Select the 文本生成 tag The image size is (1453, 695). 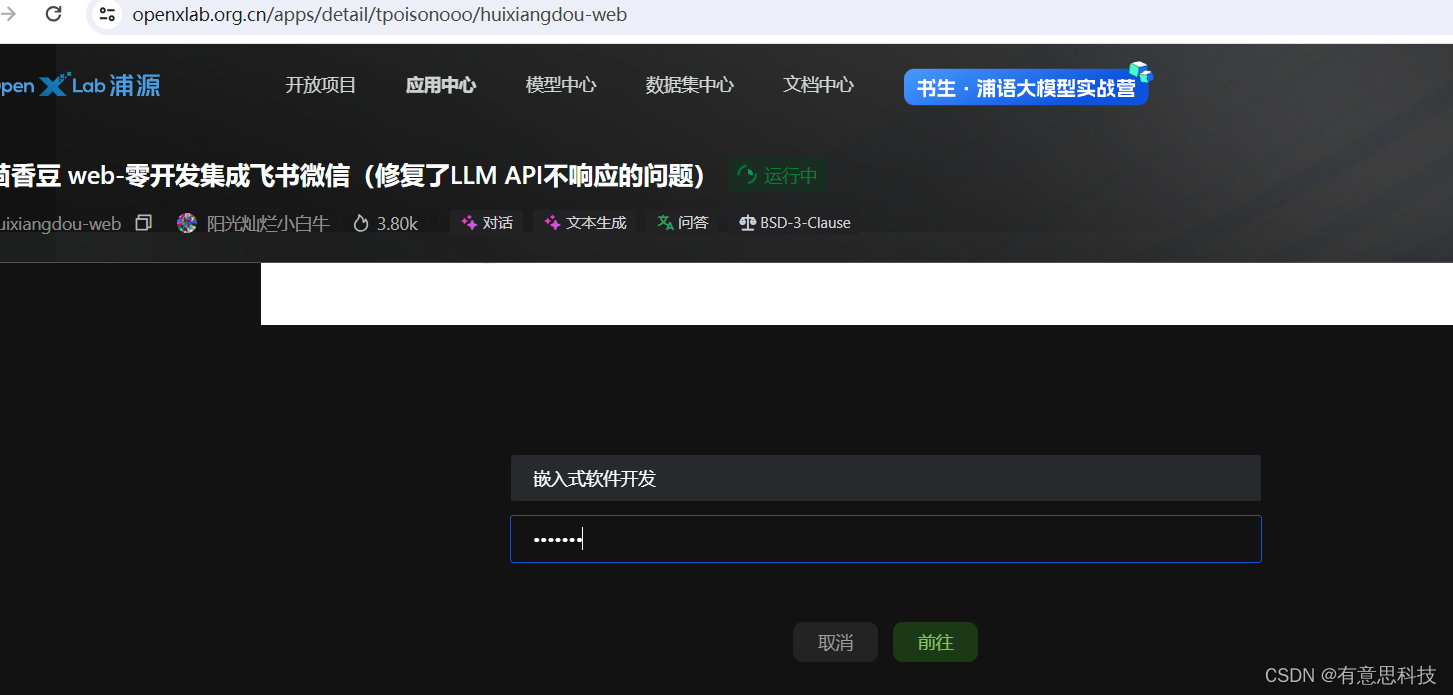pos(586,223)
